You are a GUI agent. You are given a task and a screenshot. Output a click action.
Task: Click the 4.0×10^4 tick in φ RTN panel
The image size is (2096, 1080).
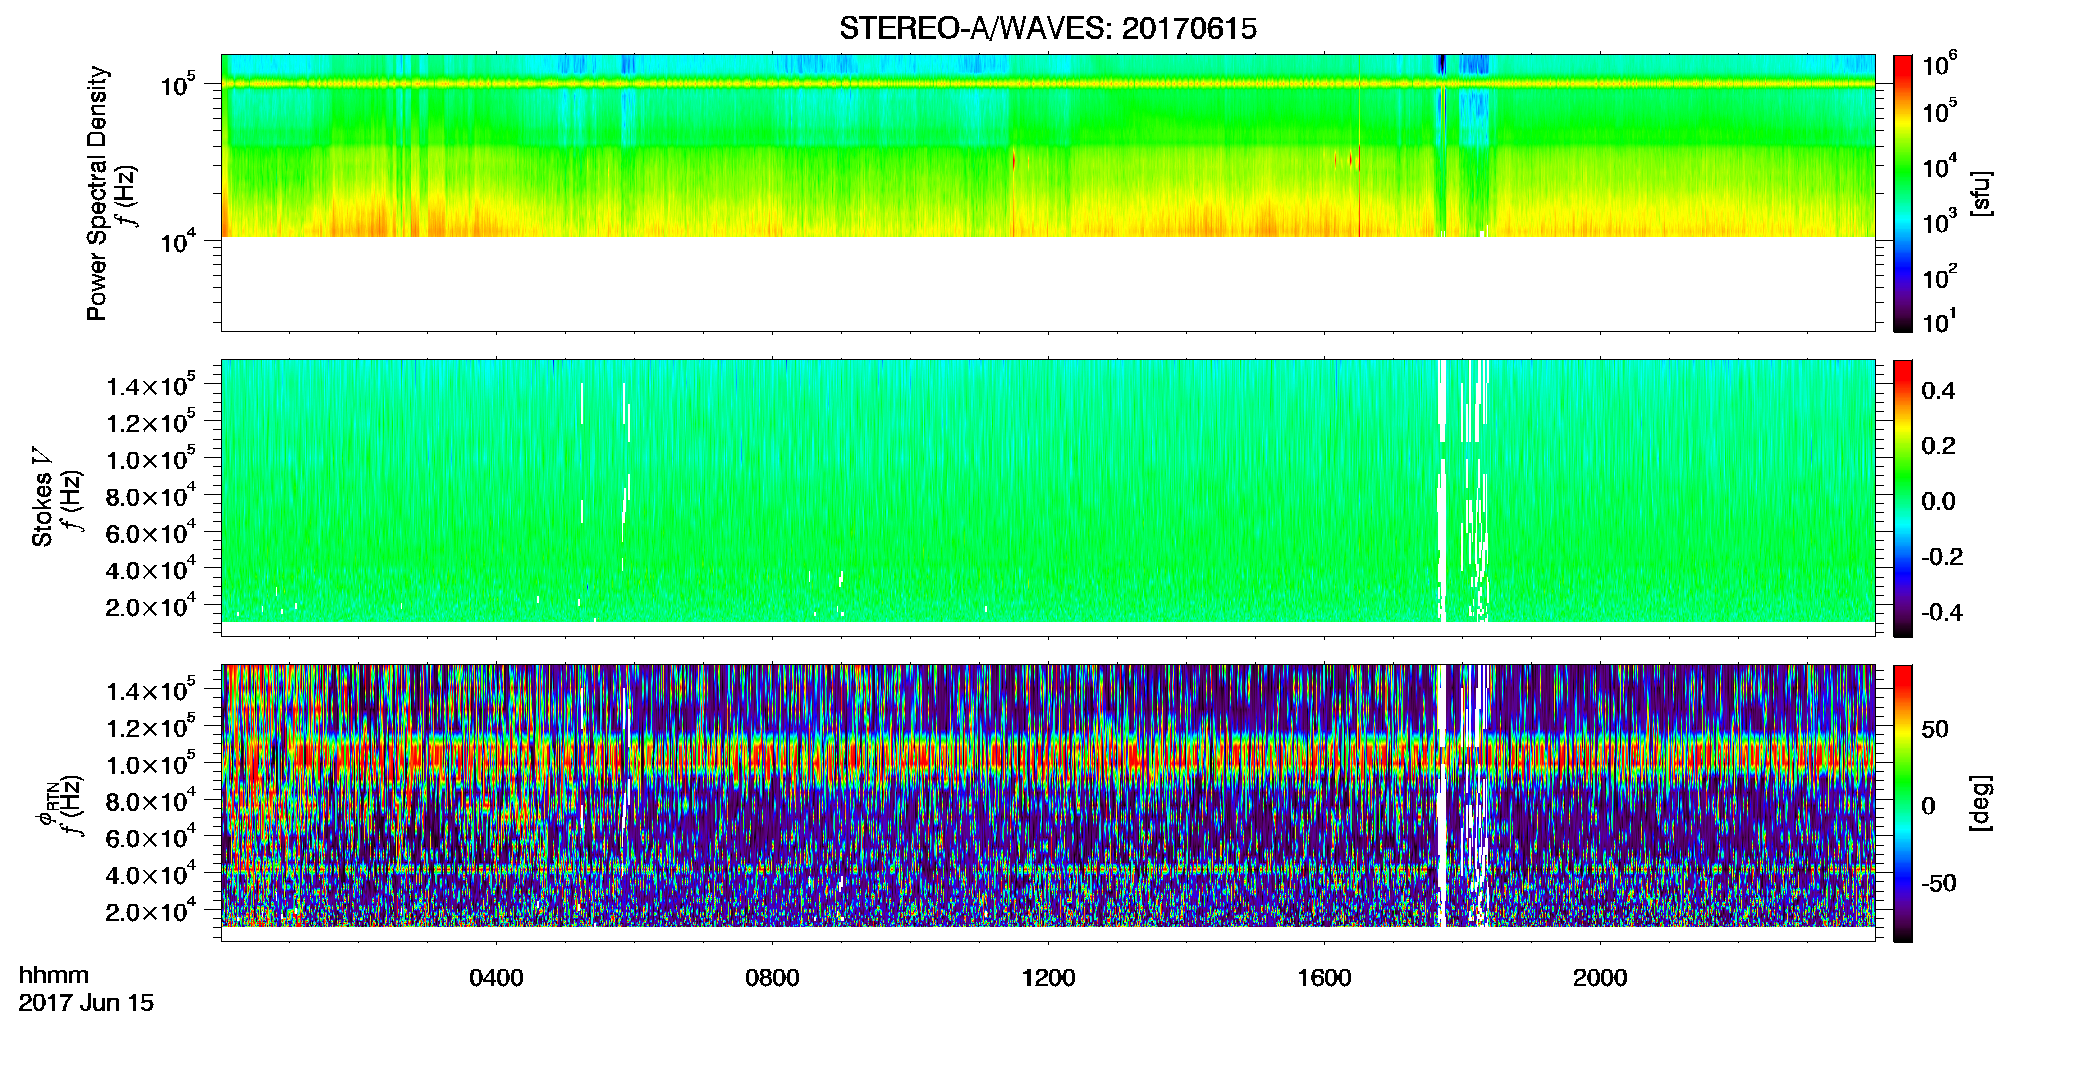click(151, 875)
